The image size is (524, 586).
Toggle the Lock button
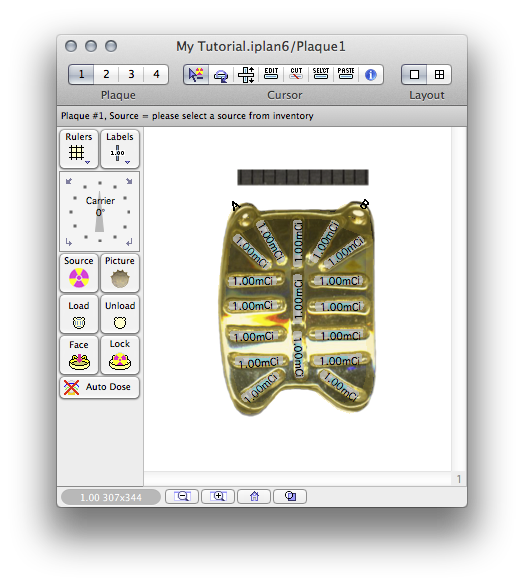tap(120, 355)
